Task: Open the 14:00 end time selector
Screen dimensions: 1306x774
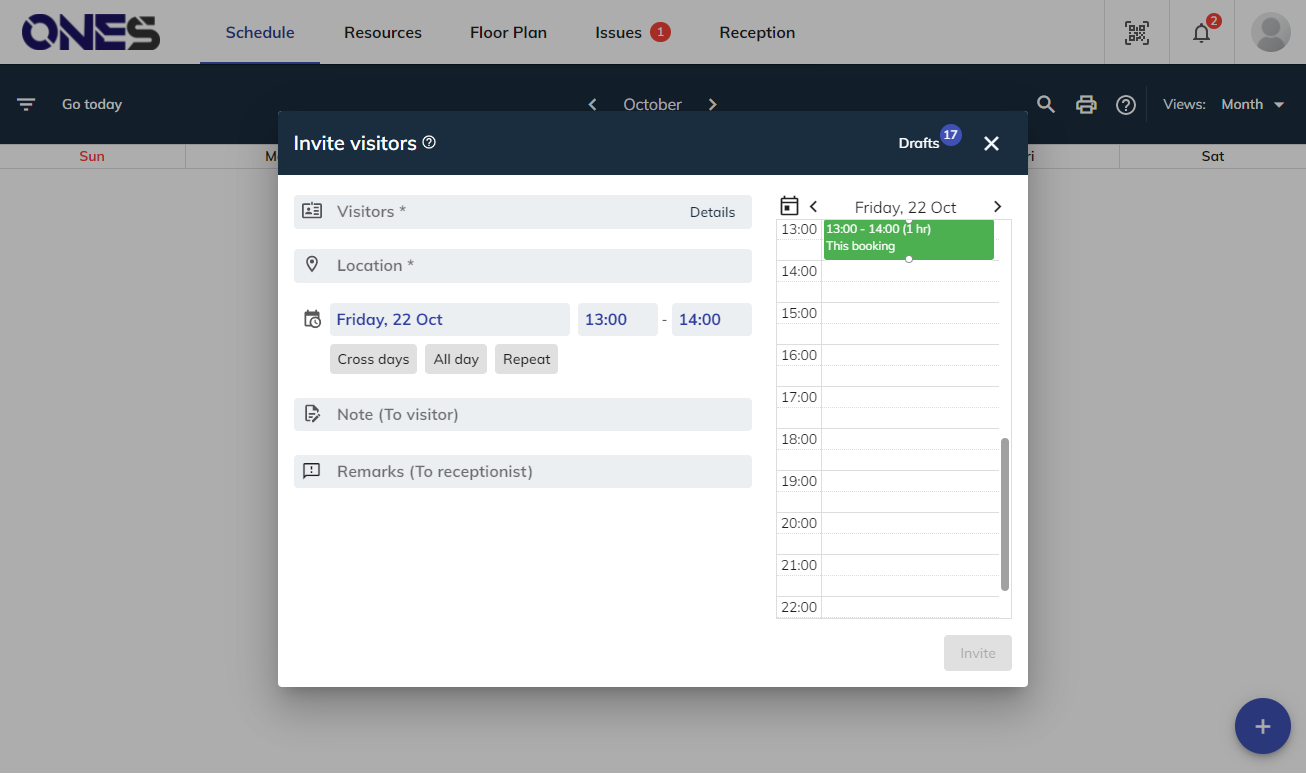Action: 711,320
